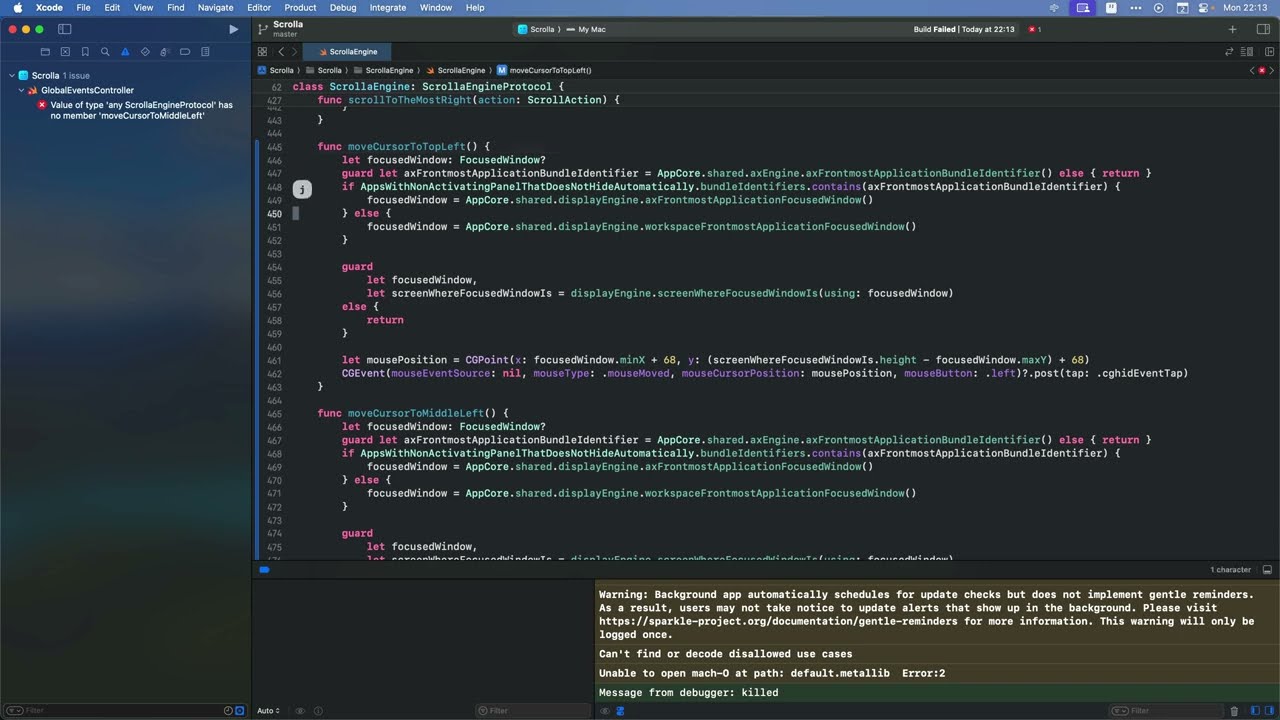1280x720 pixels.
Task: Open the Find navigator magnifier icon
Action: tap(105, 52)
